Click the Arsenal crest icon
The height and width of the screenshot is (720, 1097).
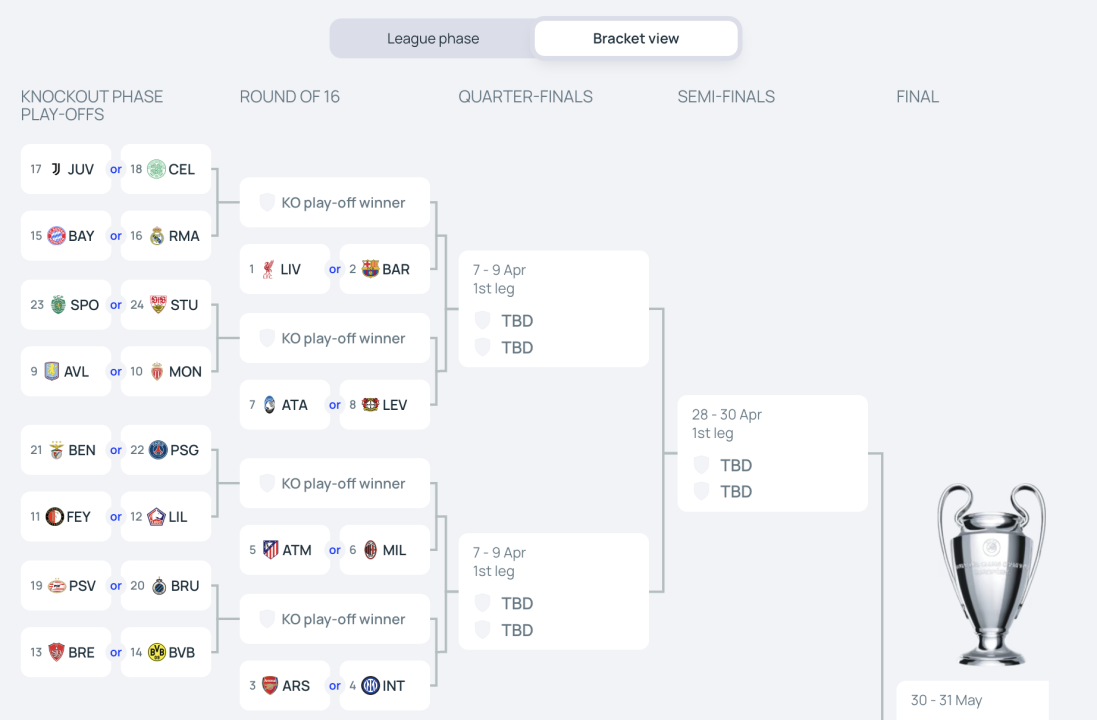click(x=270, y=686)
